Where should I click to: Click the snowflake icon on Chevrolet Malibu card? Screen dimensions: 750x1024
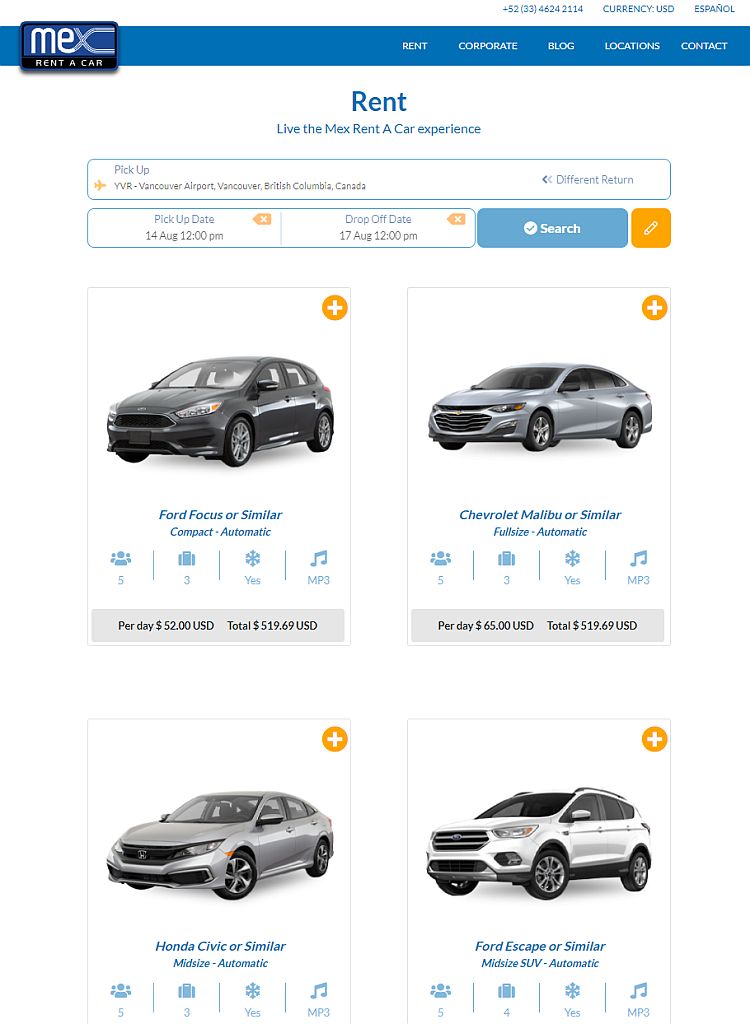pos(572,558)
